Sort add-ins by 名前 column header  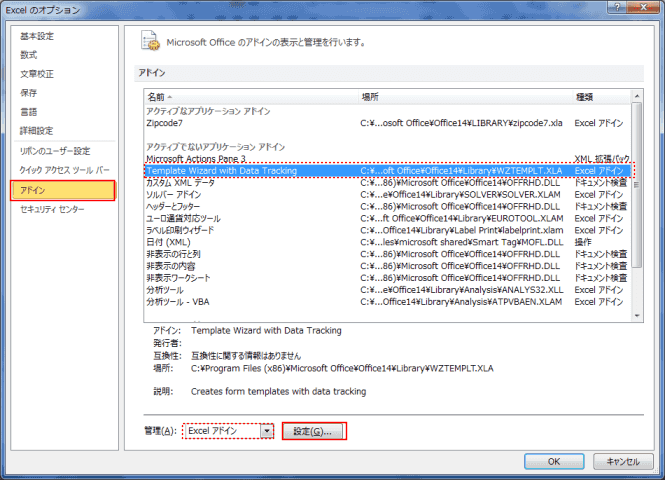(251, 97)
